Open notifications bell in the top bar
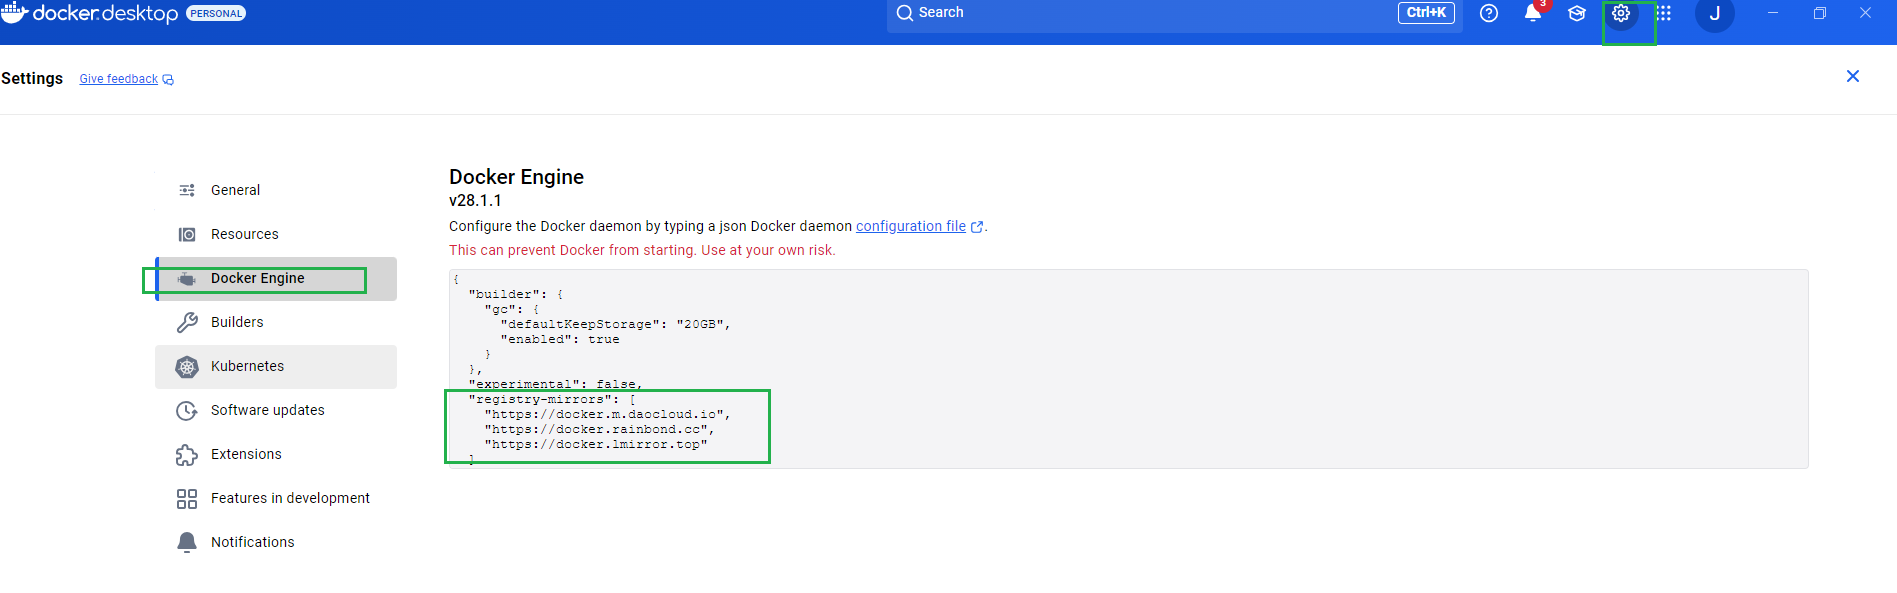The width and height of the screenshot is (1897, 593). [x=1533, y=13]
